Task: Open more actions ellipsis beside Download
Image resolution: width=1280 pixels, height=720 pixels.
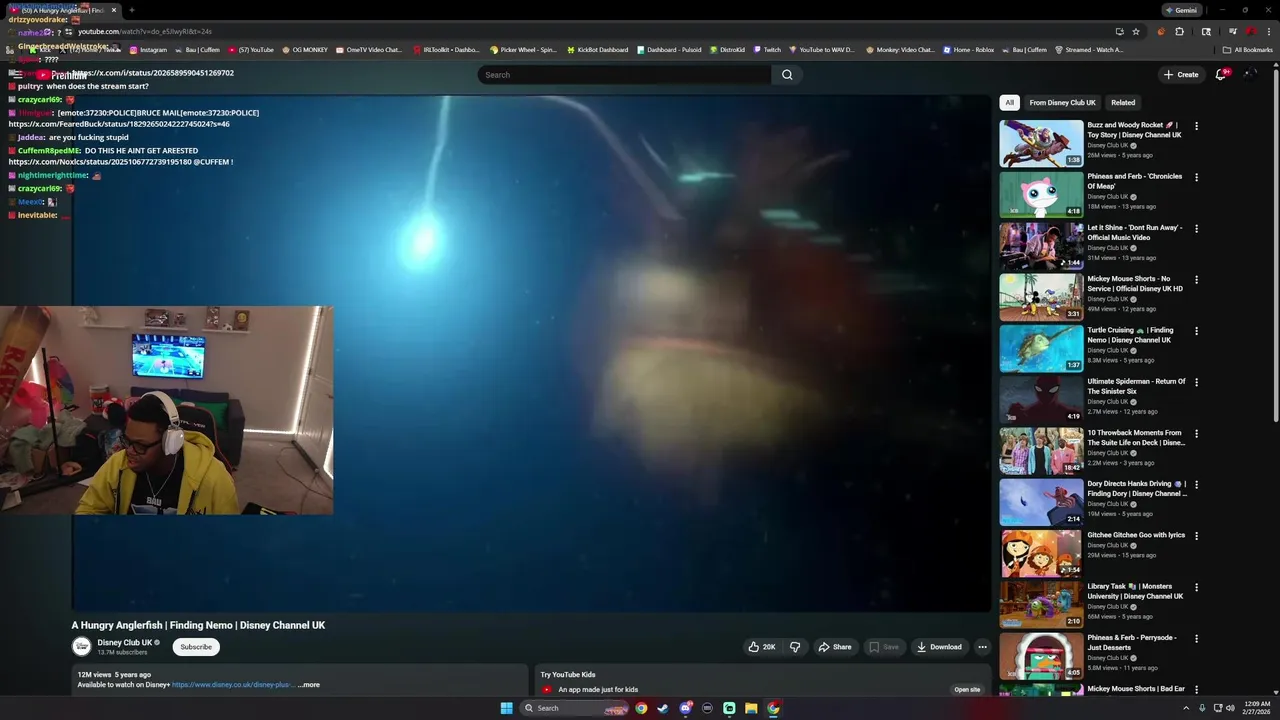Action: 982,647
